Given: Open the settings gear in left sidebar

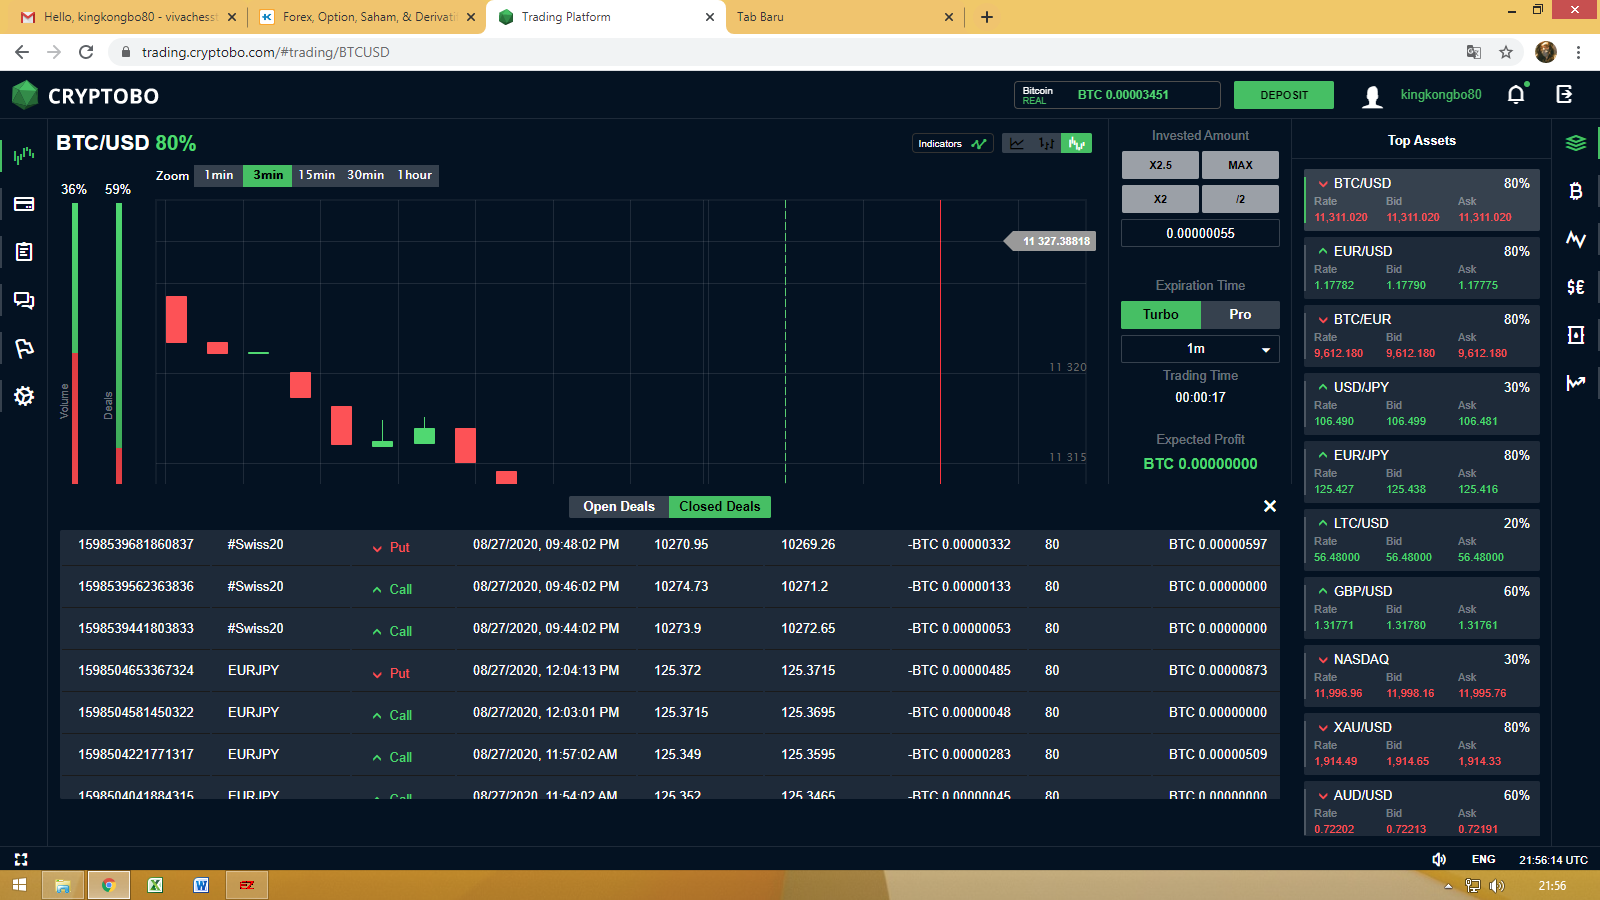Looking at the screenshot, I should click(24, 396).
